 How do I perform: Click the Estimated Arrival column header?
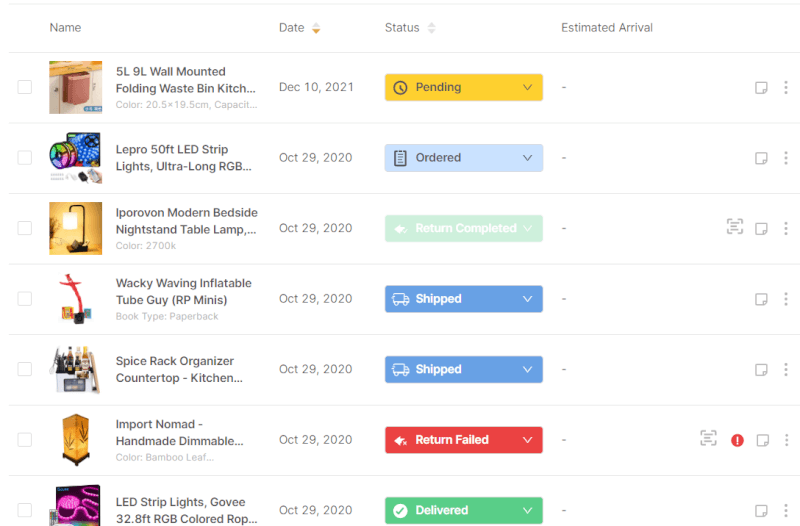607,28
